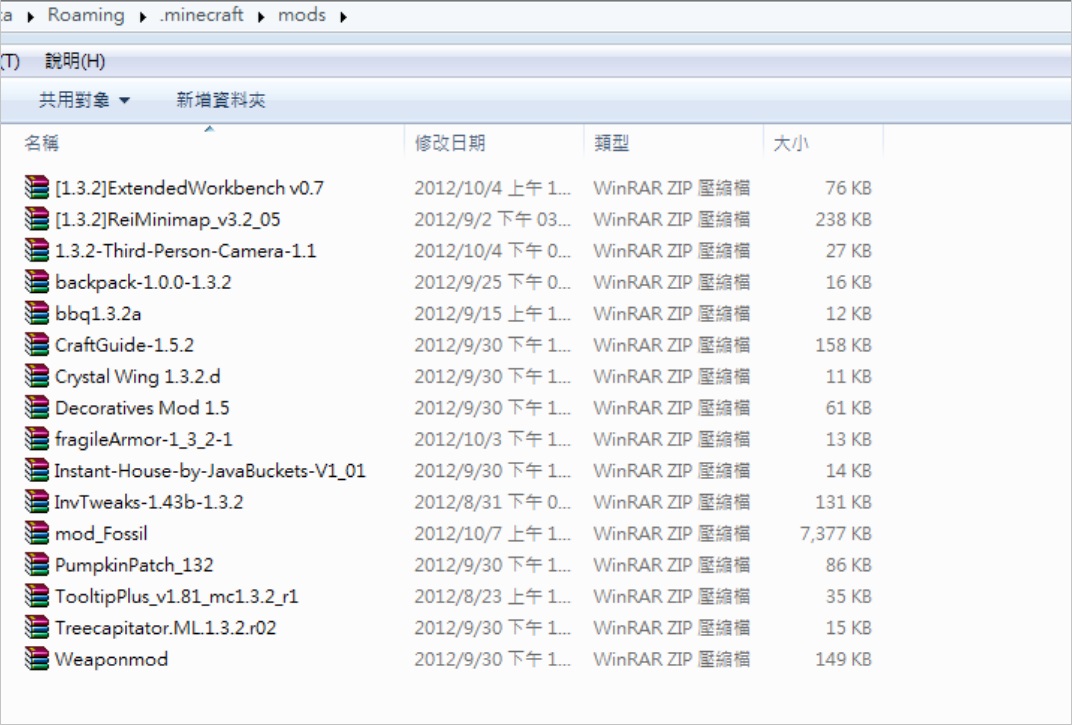Click the 2012/8/23 date of TooltipPlus

tap(492, 597)
